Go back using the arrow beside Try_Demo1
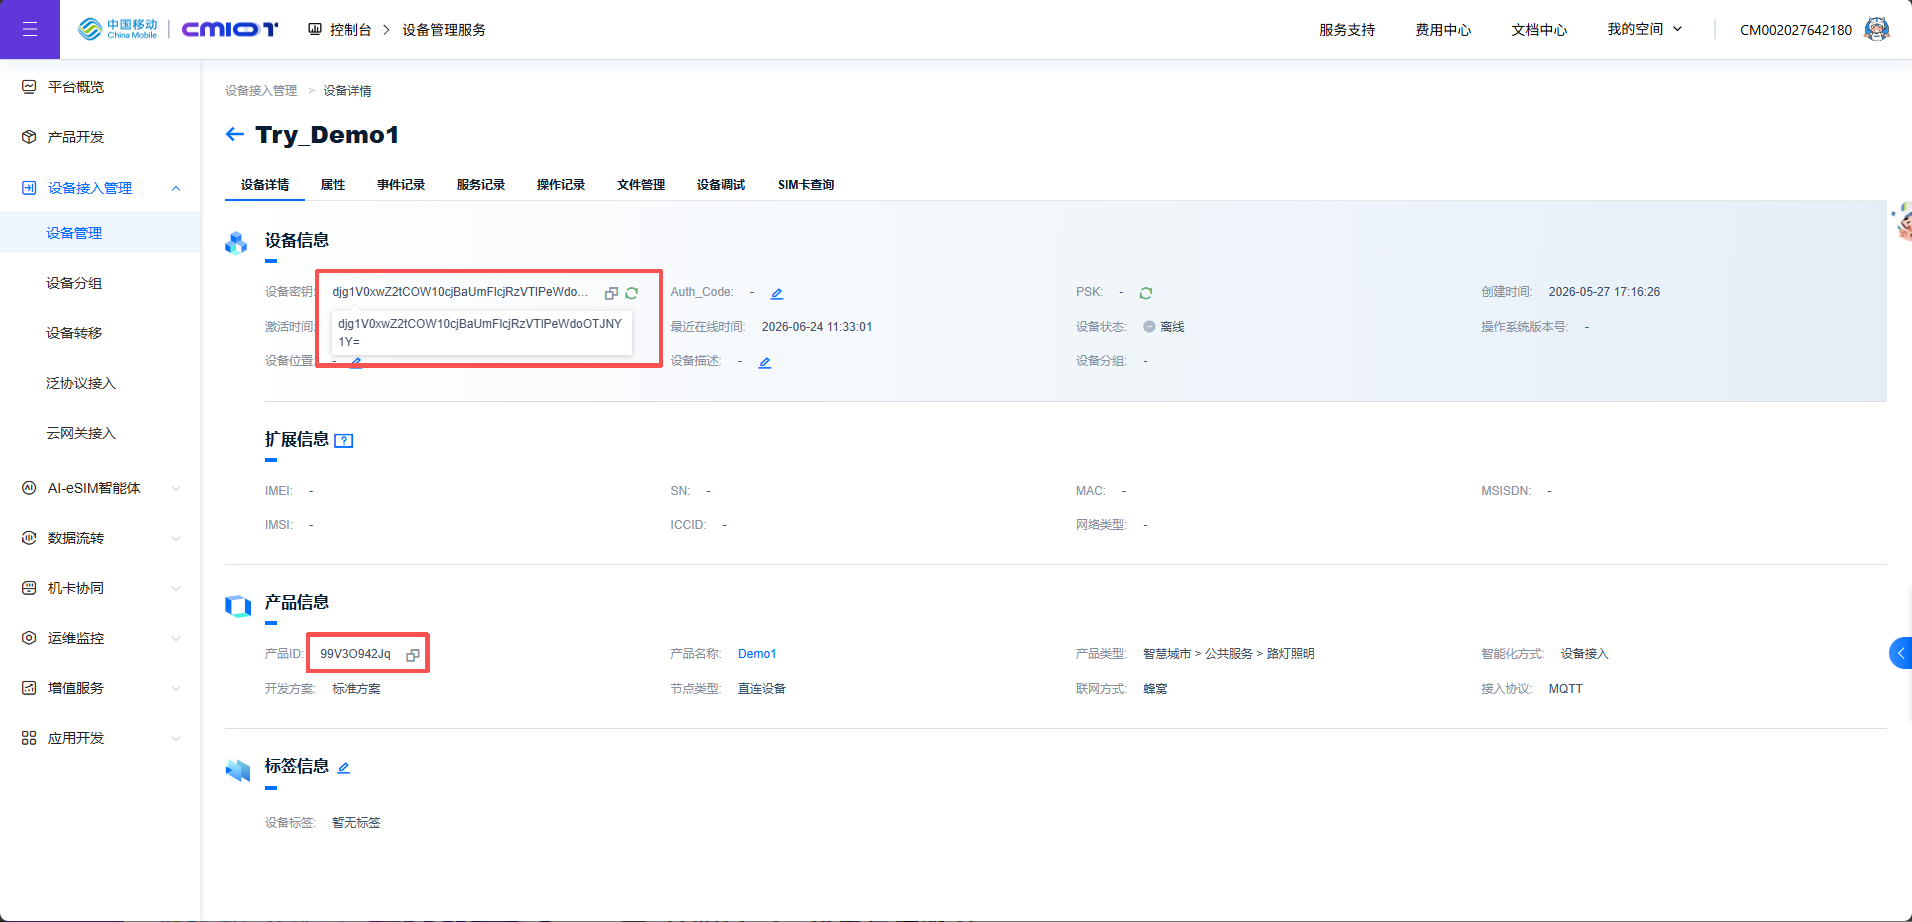The height and width of the screenshot is (922, 1912). point(235,134)
